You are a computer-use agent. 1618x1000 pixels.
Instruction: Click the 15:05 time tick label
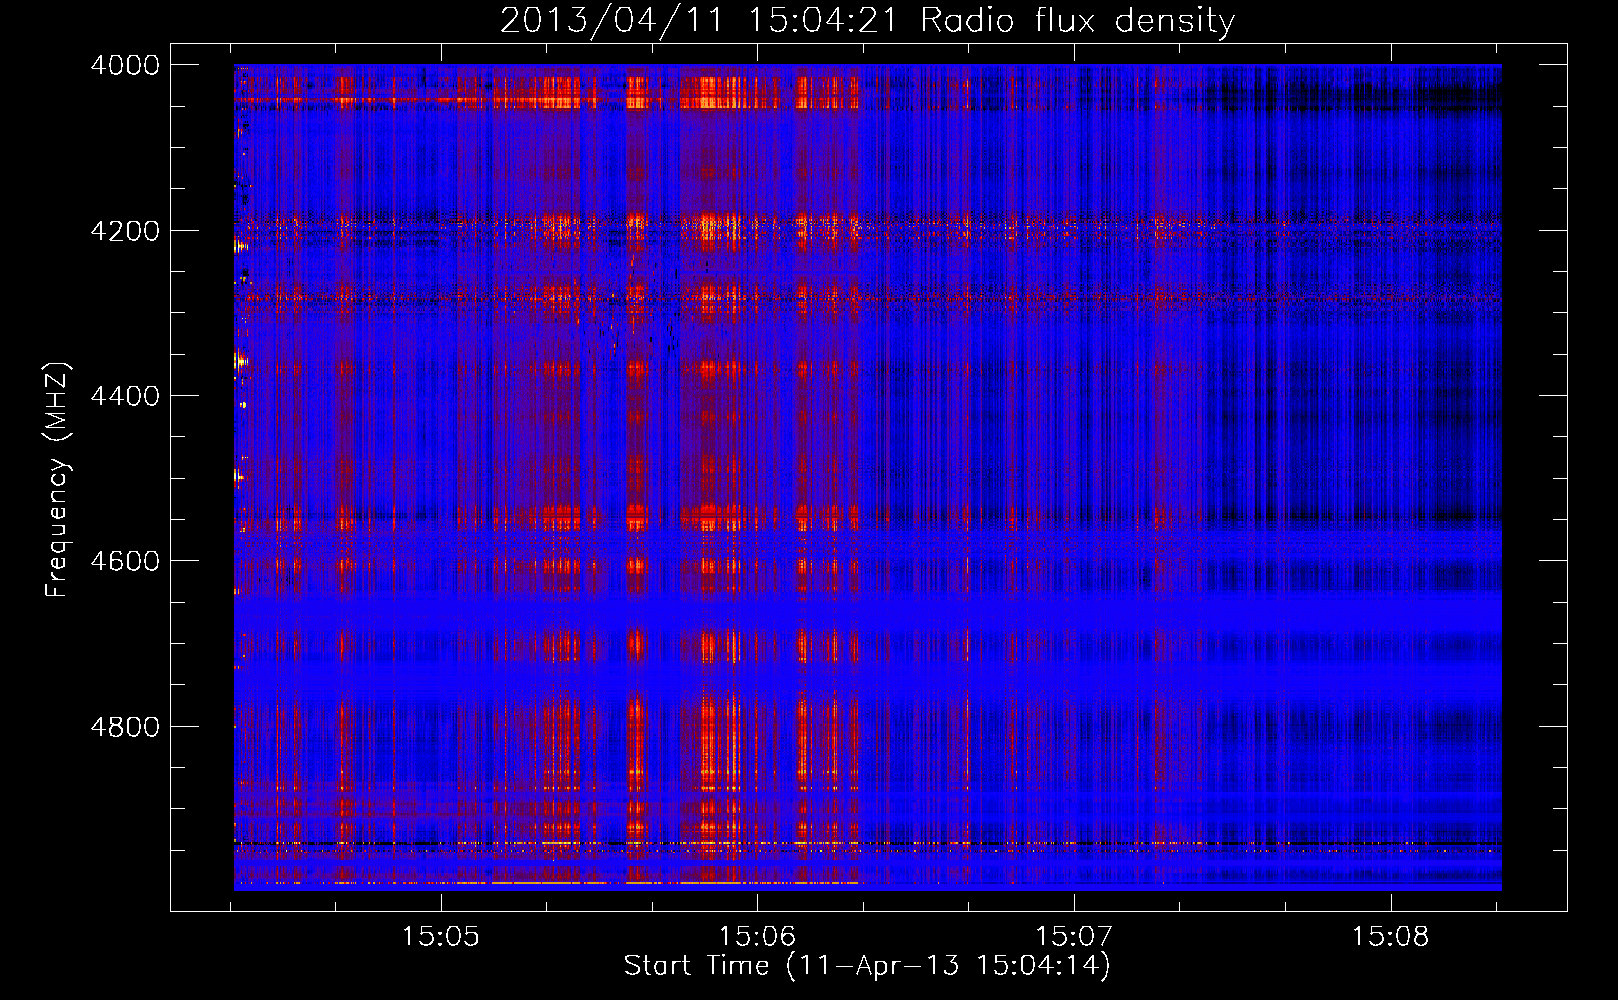(441, 936)
